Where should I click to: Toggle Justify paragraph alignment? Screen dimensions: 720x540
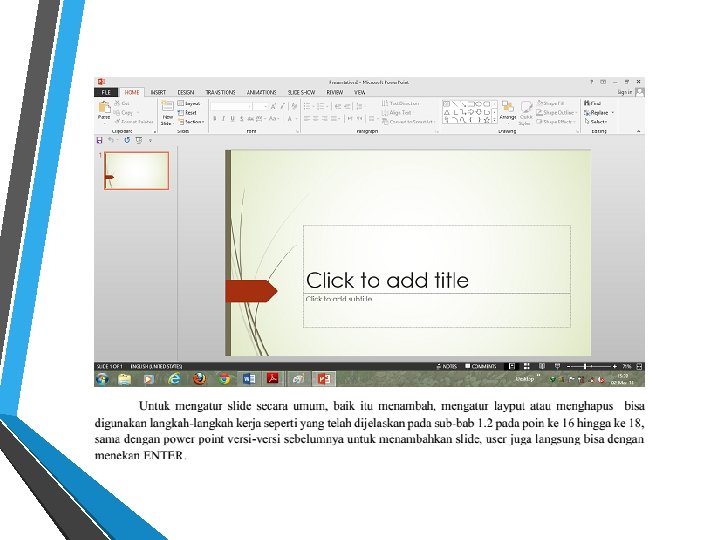tap(334, 119)
